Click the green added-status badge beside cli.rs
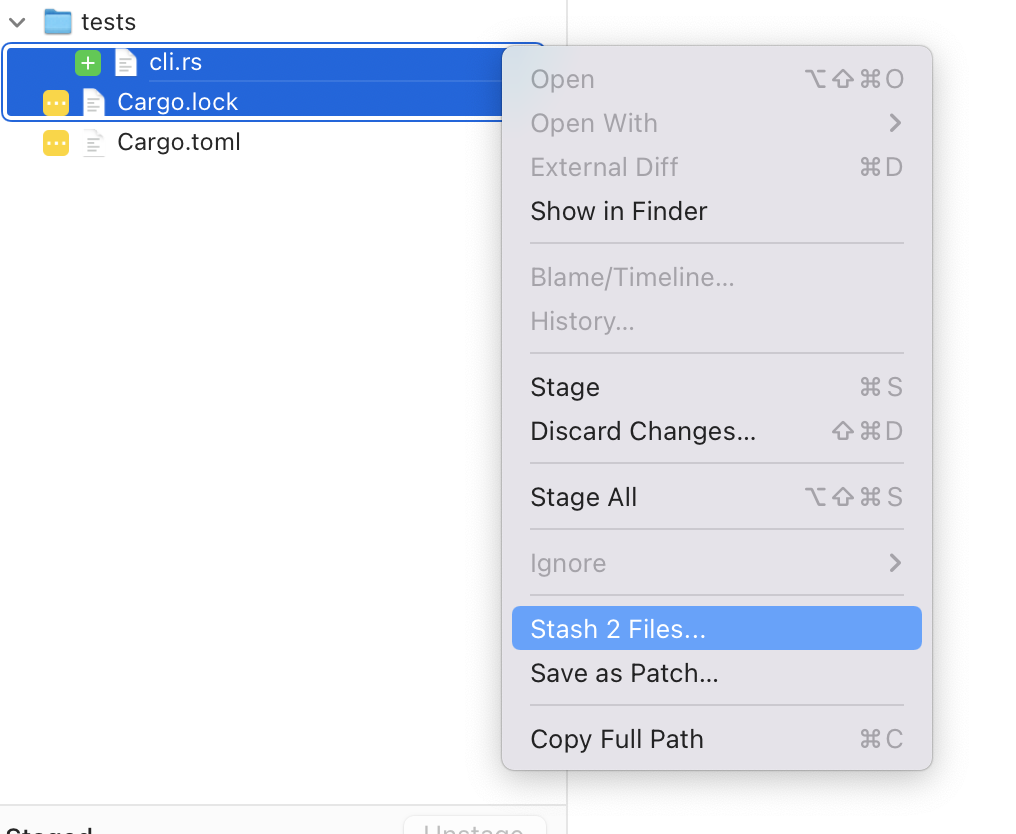Viewport: 1016px width, 834px height. 88,62
